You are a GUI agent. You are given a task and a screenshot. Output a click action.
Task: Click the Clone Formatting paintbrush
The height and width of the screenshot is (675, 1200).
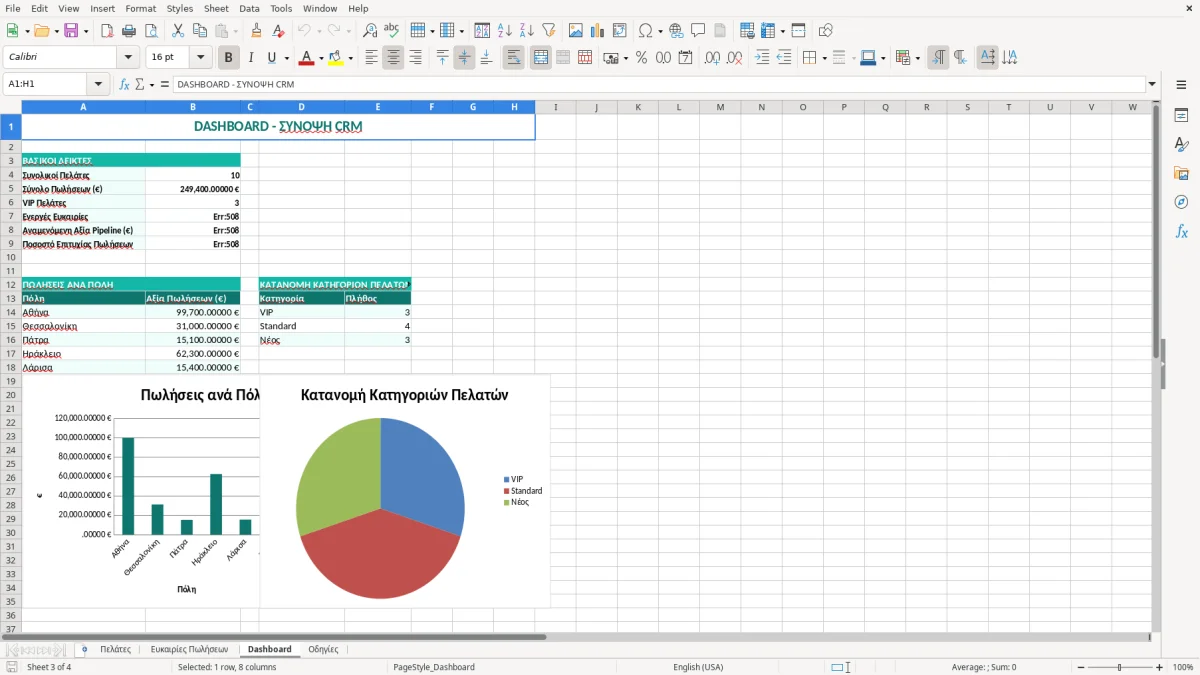click(x=257, y=31)
